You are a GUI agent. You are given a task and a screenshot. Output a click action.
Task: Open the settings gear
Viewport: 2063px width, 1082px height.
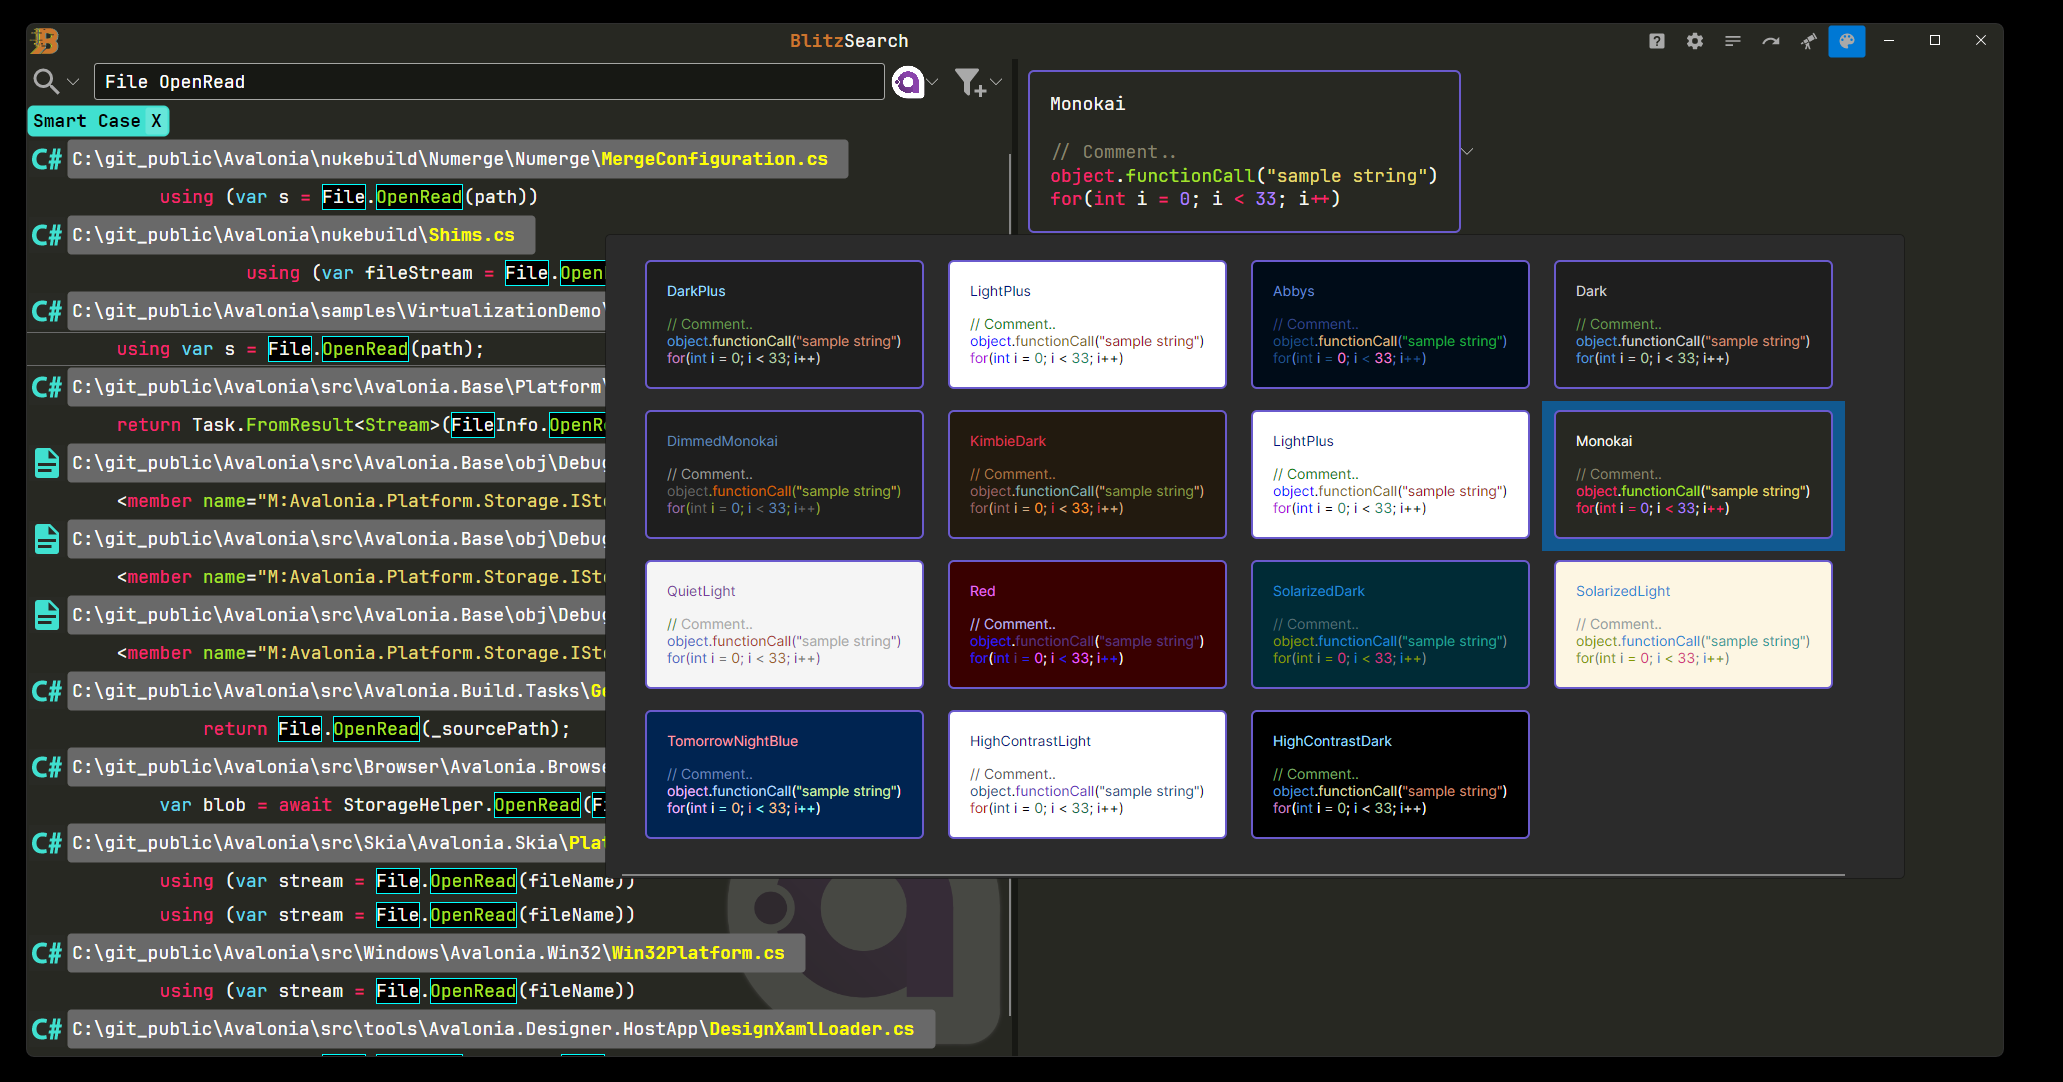click(1695, 41)
